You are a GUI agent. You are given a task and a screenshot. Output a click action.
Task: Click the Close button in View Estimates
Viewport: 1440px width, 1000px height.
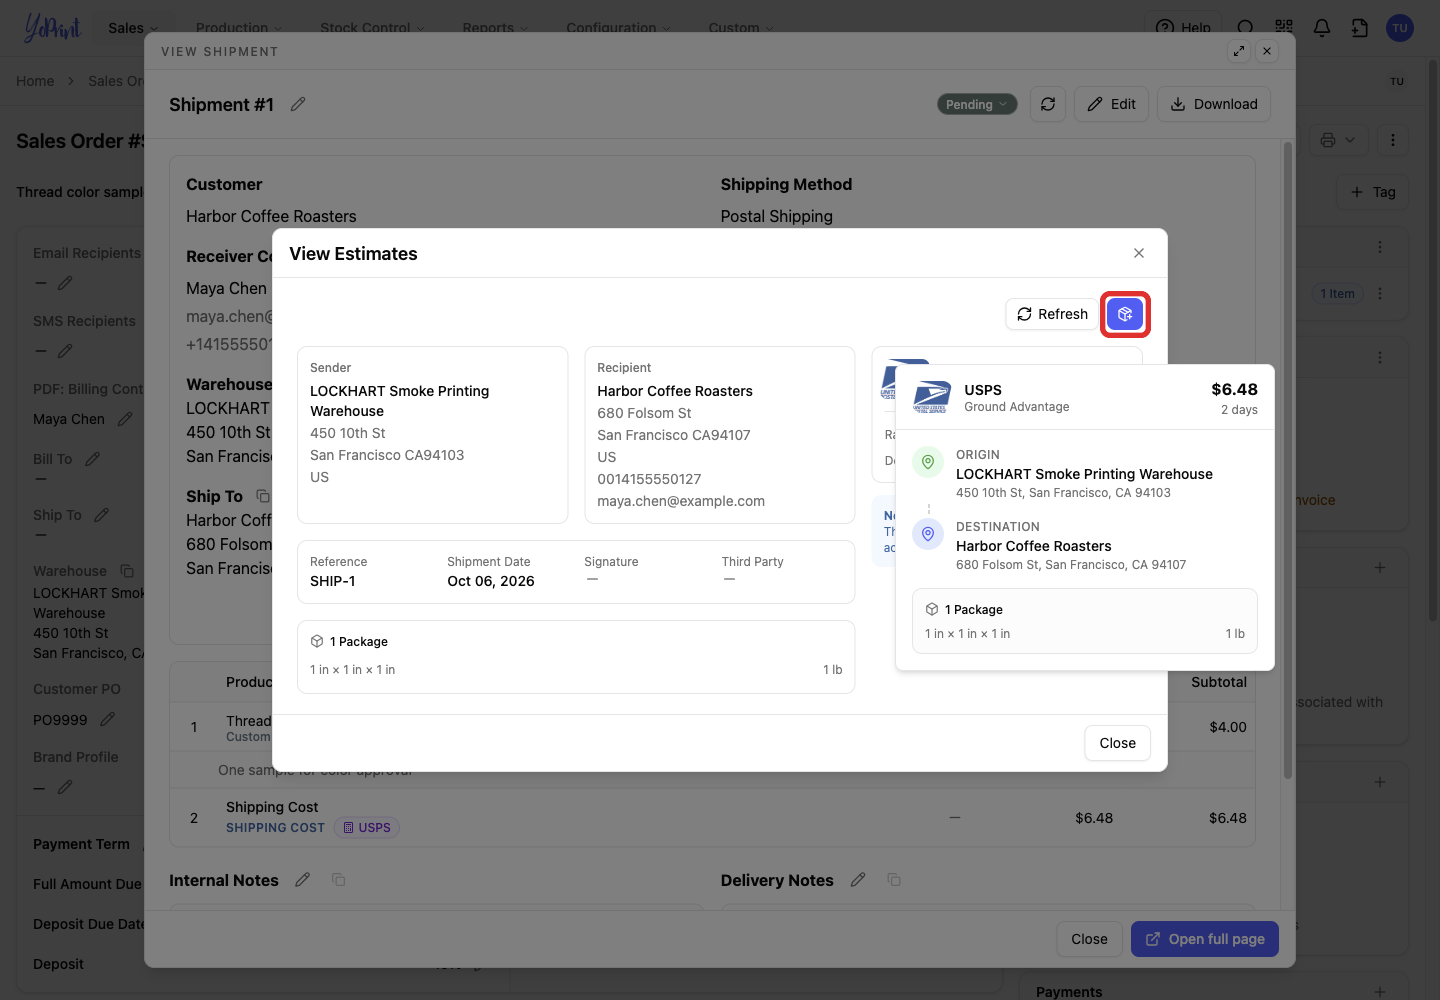click(1117, 743)
